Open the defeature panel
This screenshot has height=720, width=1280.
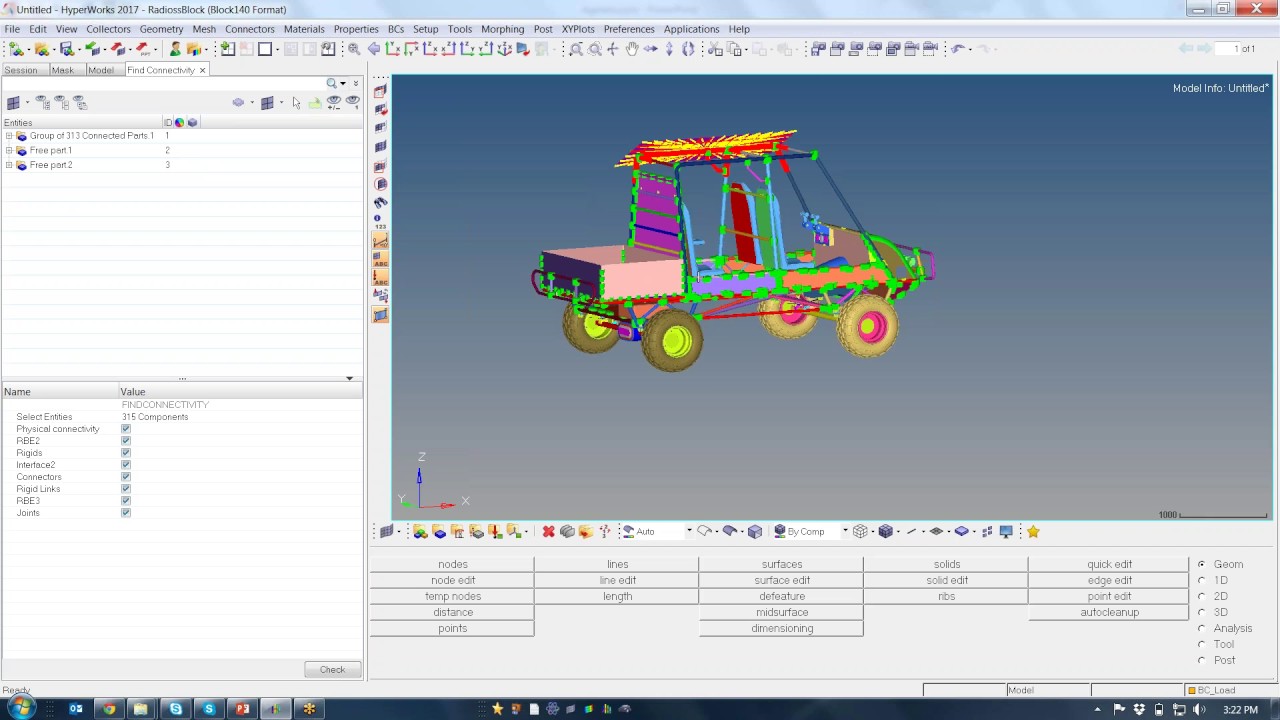(x=782, y=596)
